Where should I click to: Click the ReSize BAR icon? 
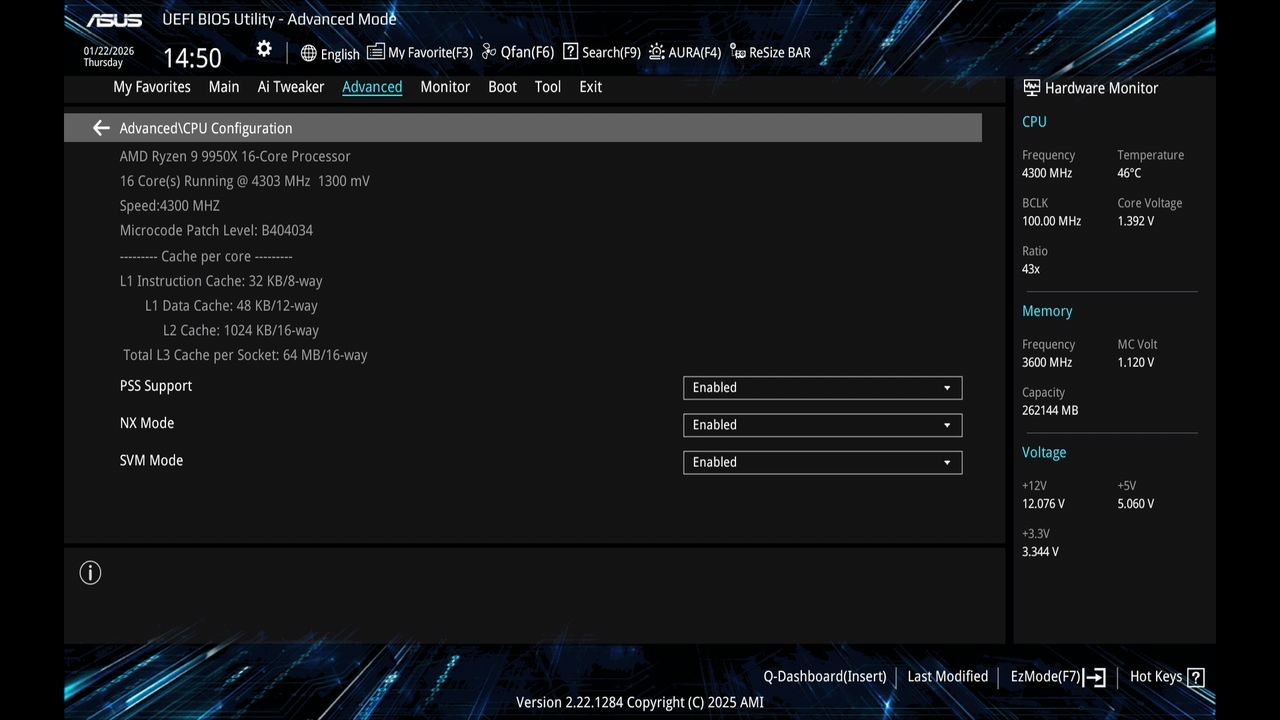(x=770, y=52)
